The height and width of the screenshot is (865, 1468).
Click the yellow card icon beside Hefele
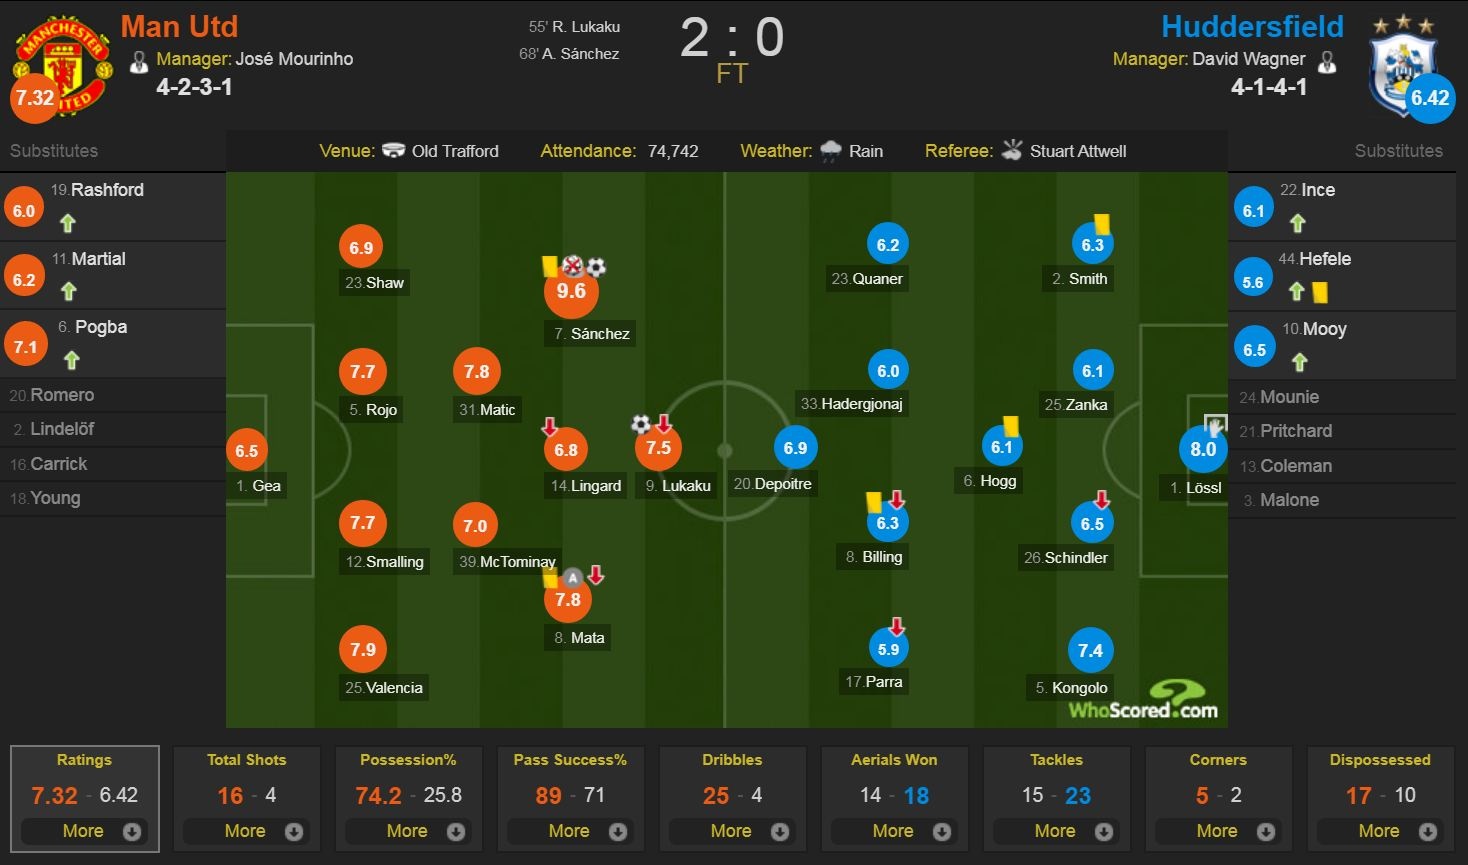[x=1320, y=292]
